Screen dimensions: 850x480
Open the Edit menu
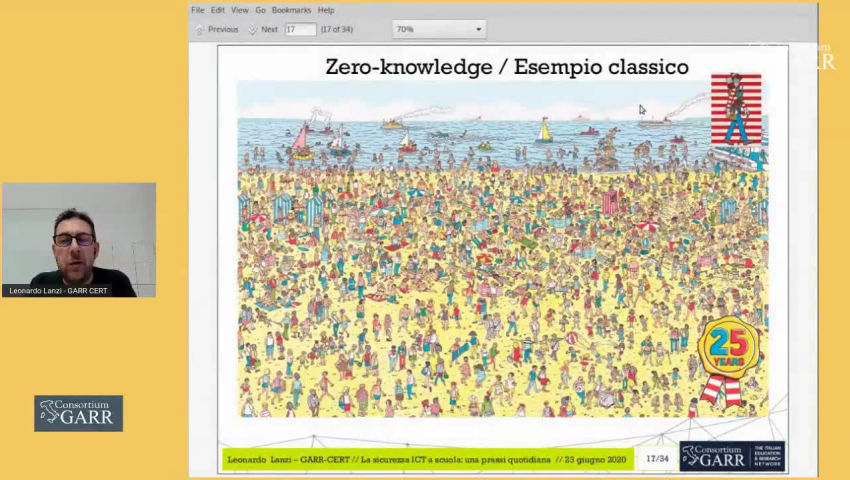click(218, 10)
